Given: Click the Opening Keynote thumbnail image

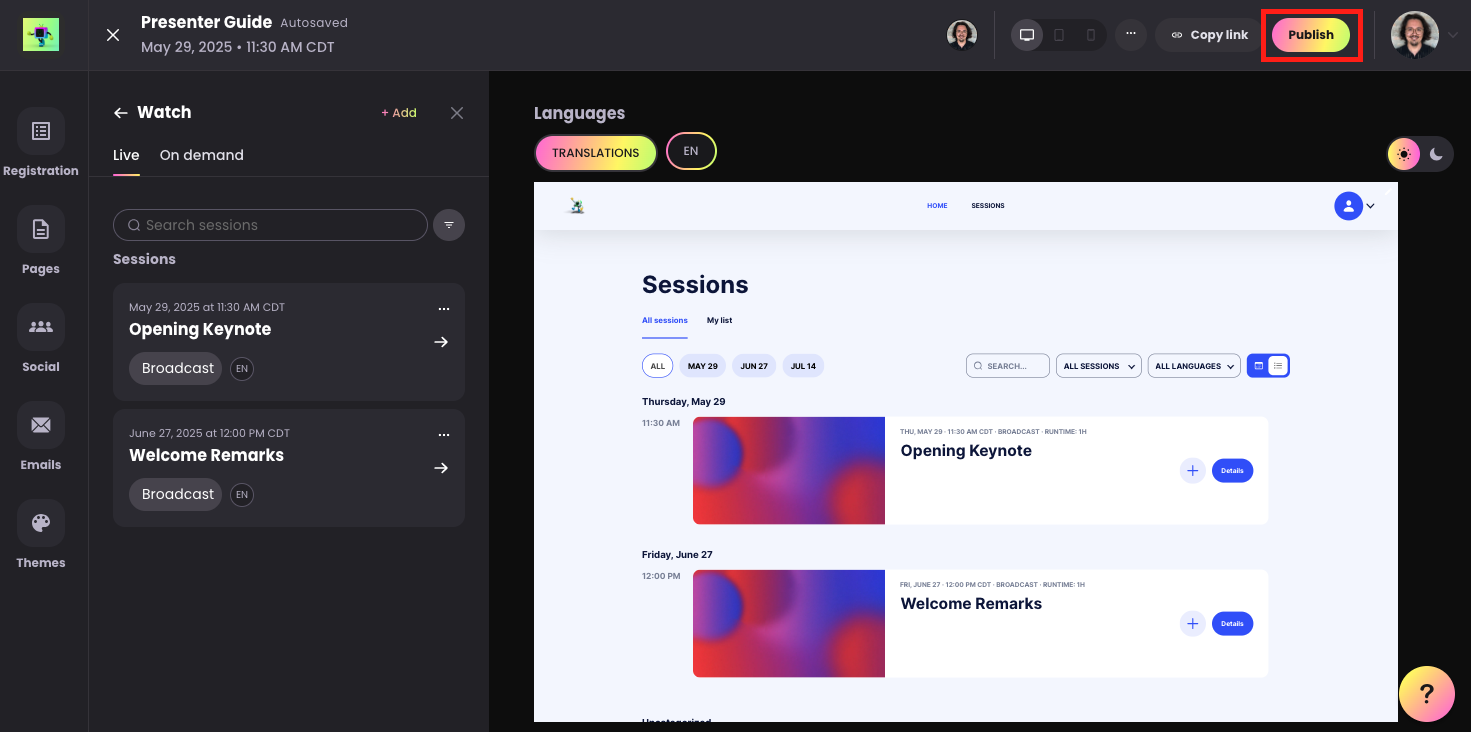Looking at the screenshot, I should pos(789,470).
